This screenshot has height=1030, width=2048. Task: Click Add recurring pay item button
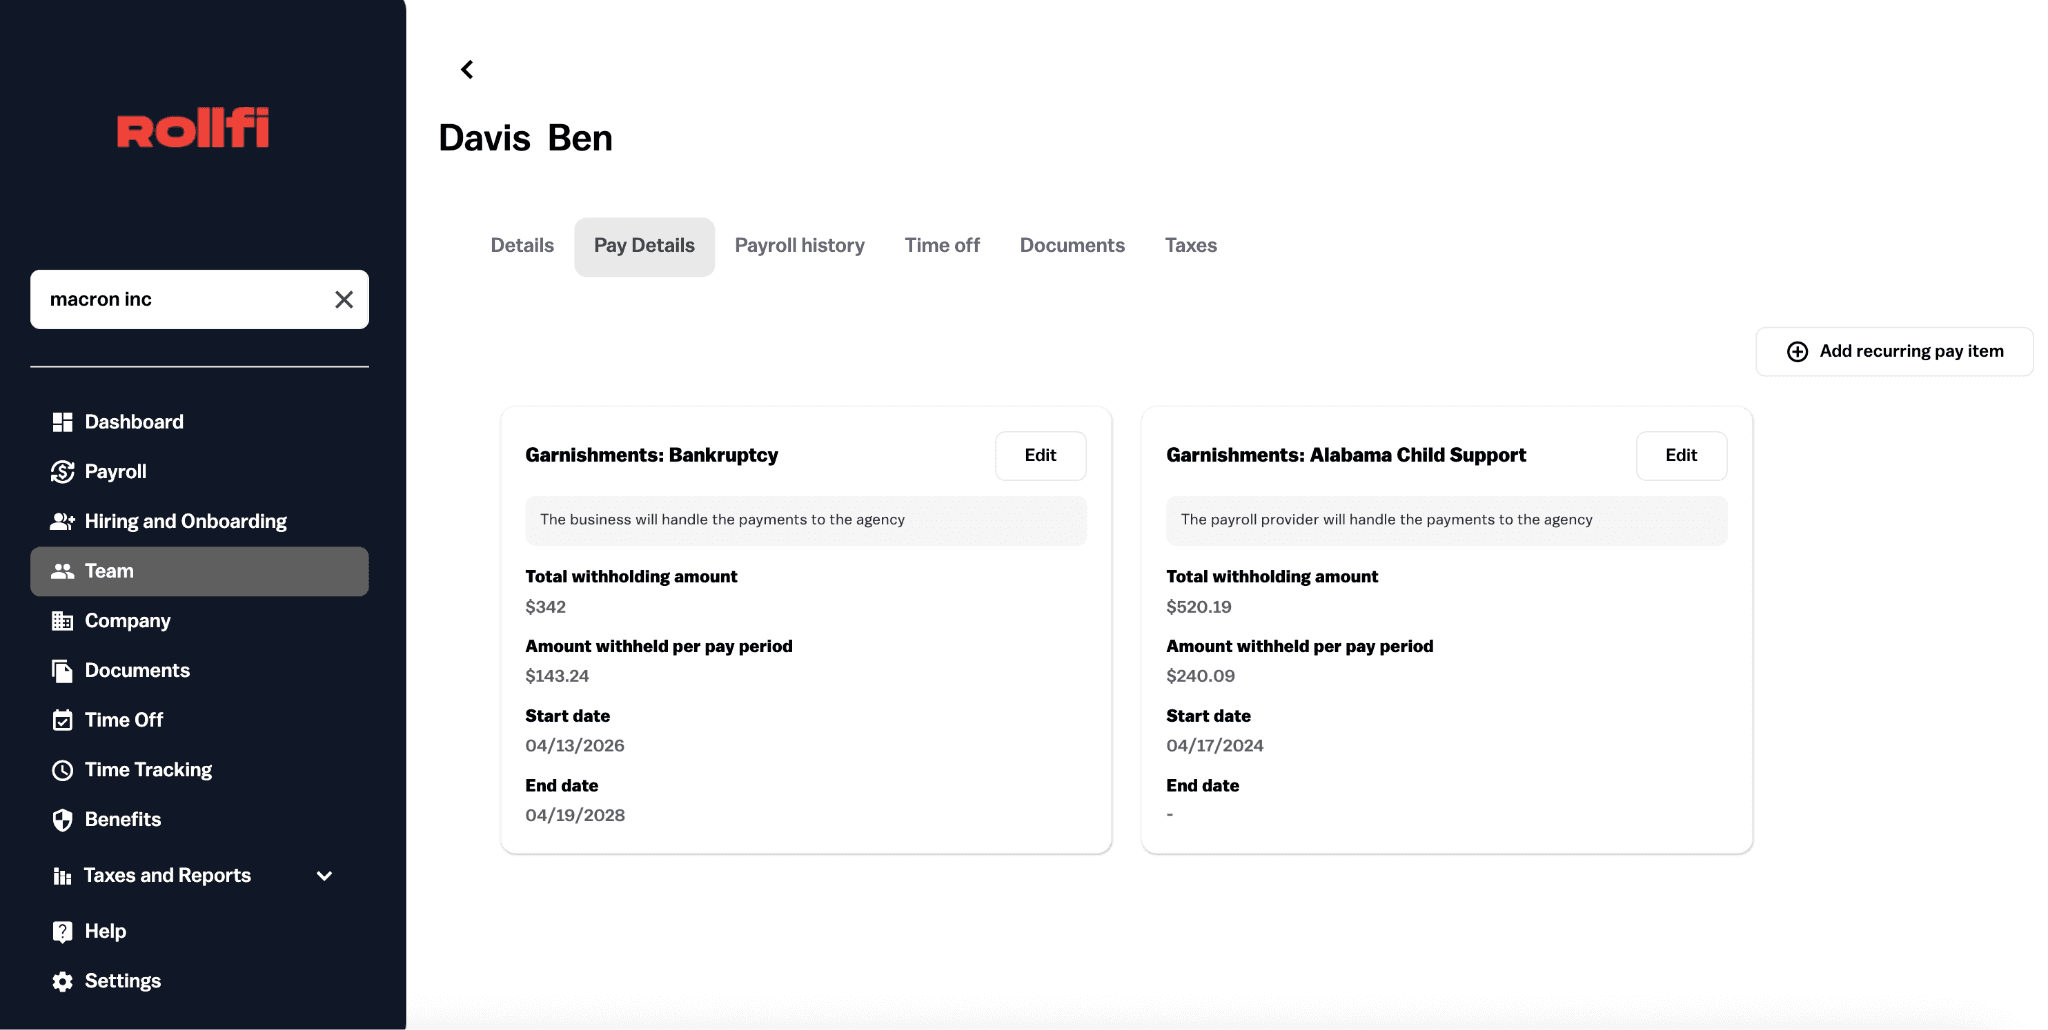[1894, 352]
